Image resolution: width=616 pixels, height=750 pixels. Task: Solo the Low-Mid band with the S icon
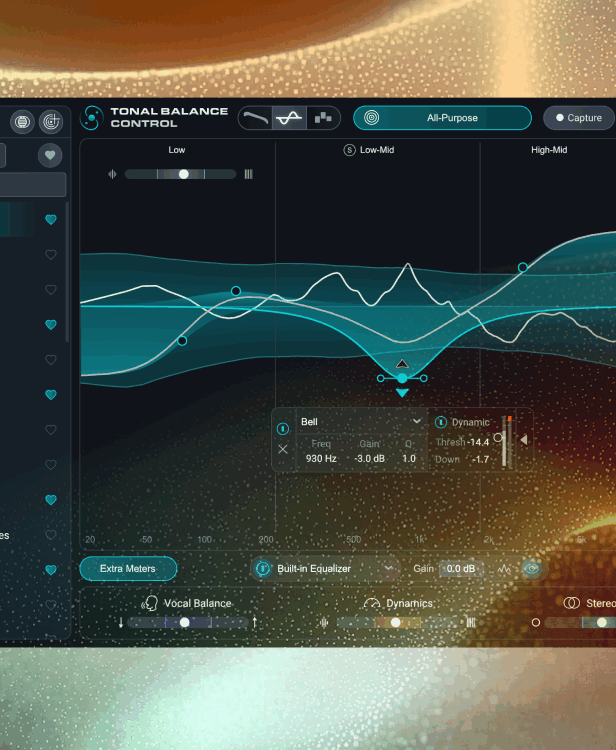pos(350,150)
